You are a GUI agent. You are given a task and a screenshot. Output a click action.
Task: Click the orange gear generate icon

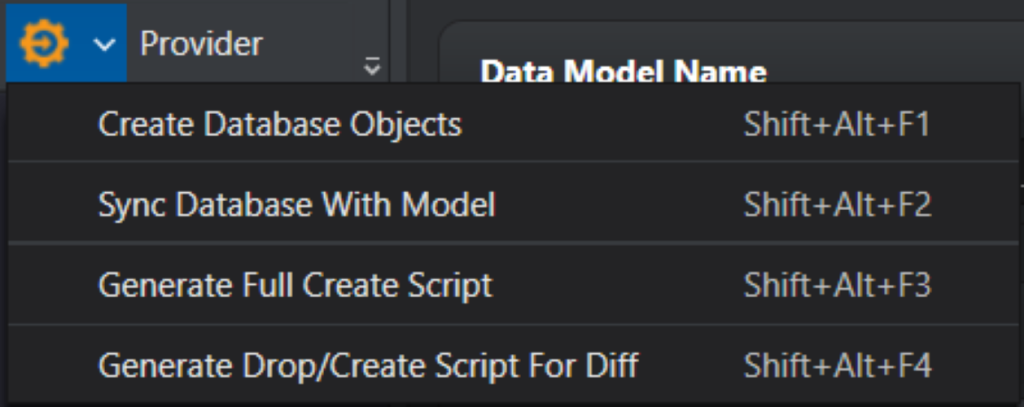pyautogui.click(x=44, y=43)
